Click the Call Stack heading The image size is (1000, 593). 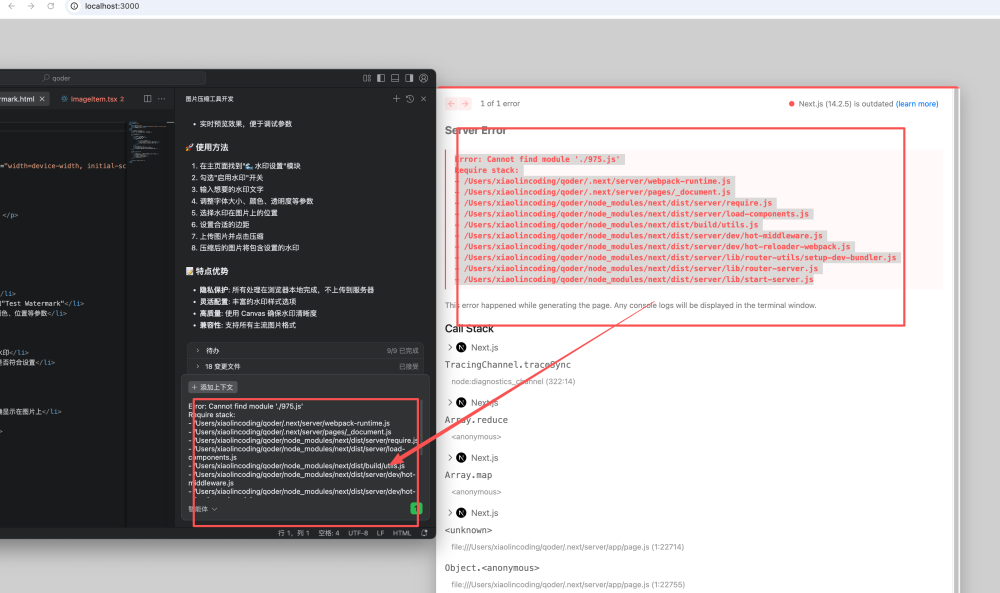coord(469,328)
